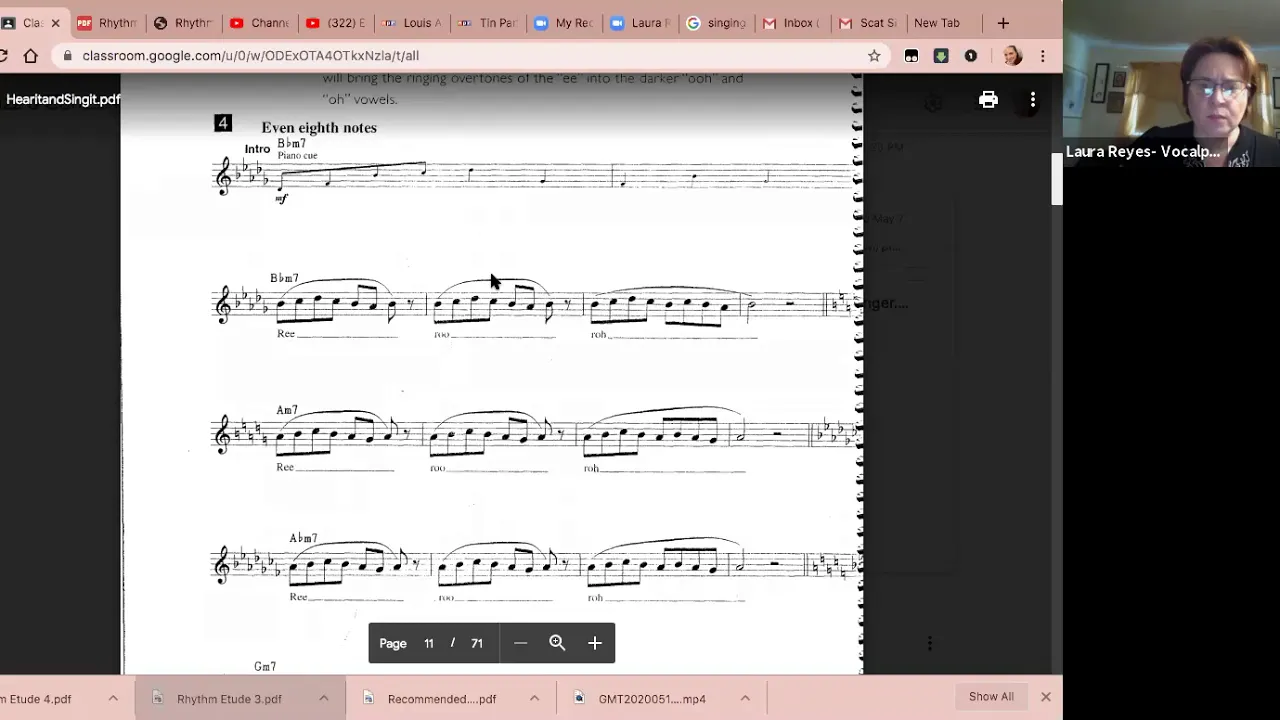View site info via the lock icon
Image resolution: width=1280 pixels, height=720 pixels.
pyautogui.click(x=68, y=56)
